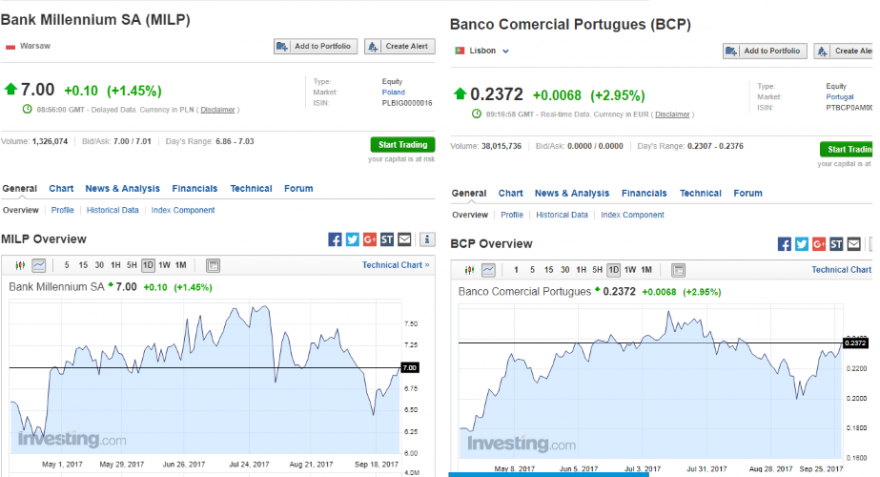Create Alert for Banco Comercial Portugues
Image resolution: width=880 pixels, height=477 pixels.
(x=844, y=51)
